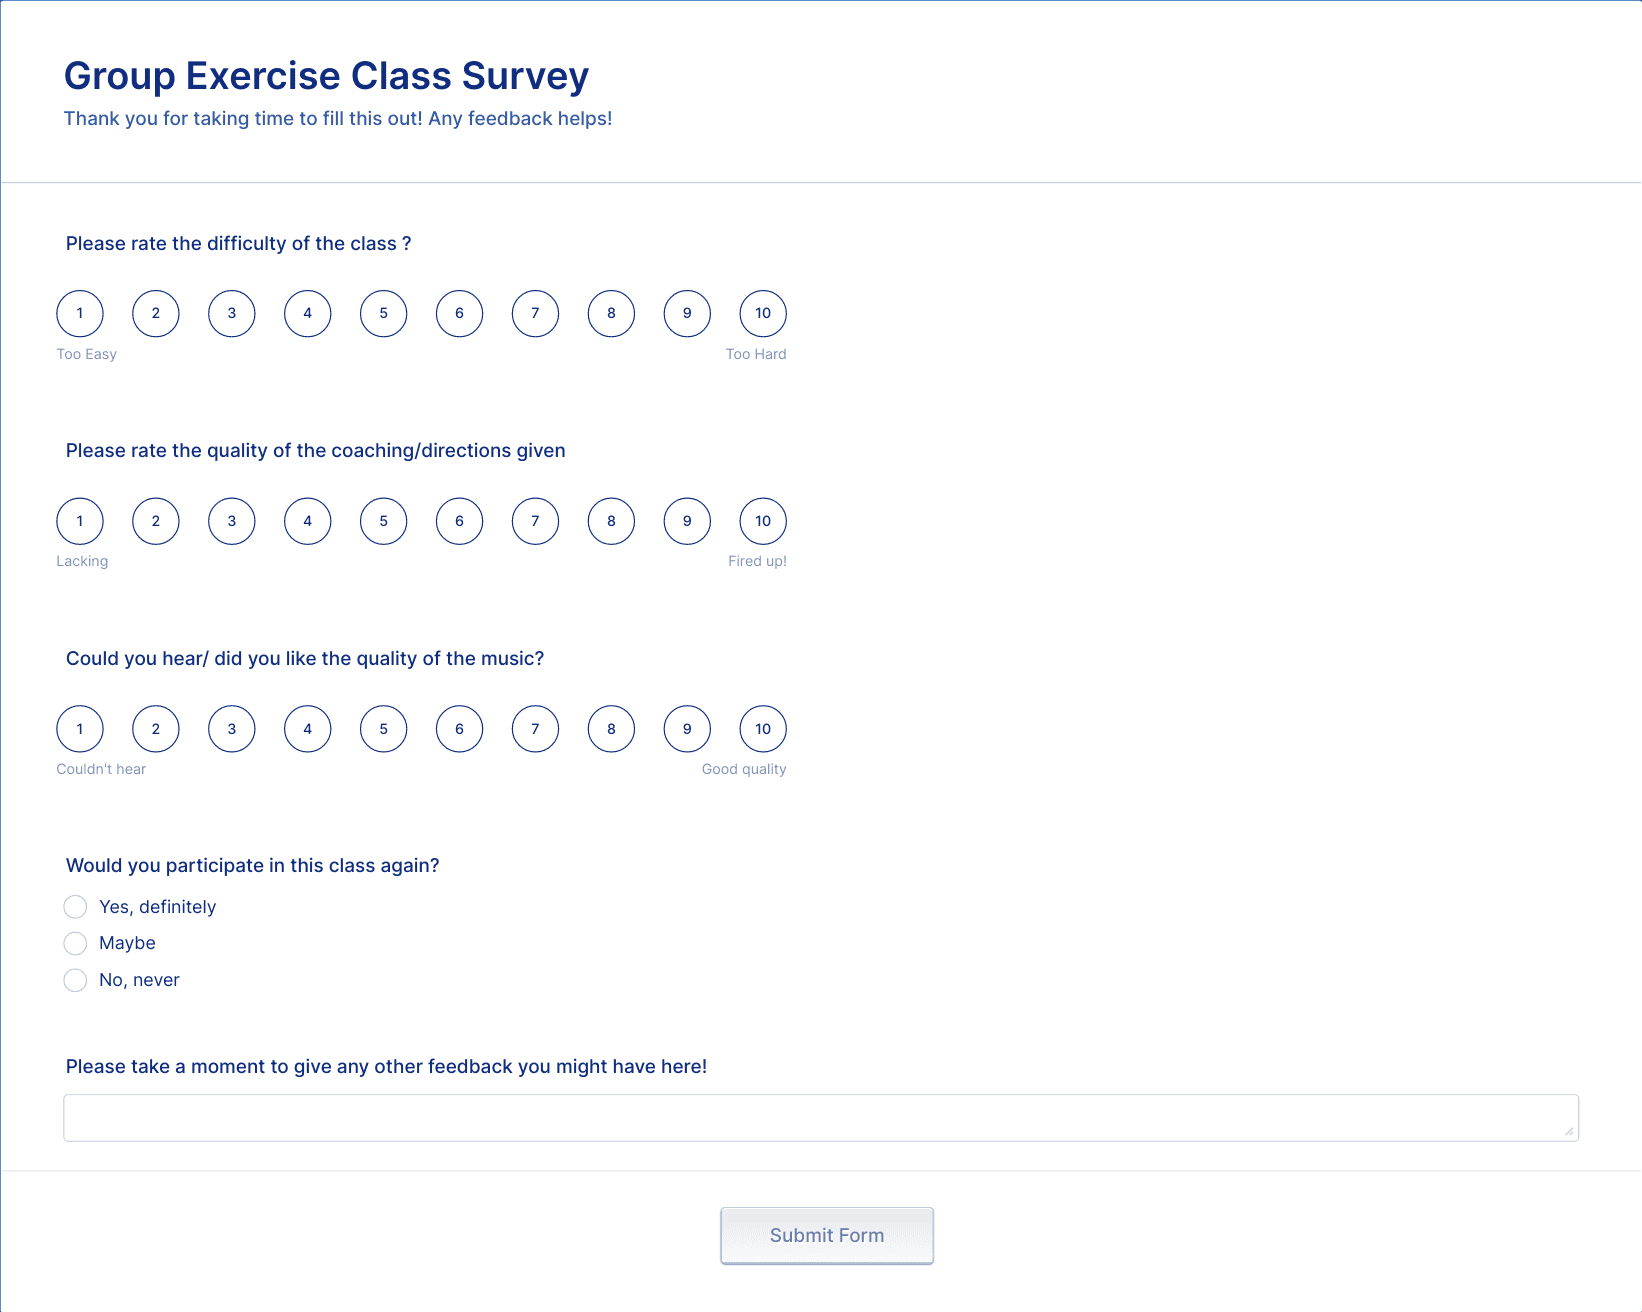Select 8 on the difficulty rating scale
The width and height of the screenshot is (1642, 1312).
pyautogui.click(x=612, y=314)
